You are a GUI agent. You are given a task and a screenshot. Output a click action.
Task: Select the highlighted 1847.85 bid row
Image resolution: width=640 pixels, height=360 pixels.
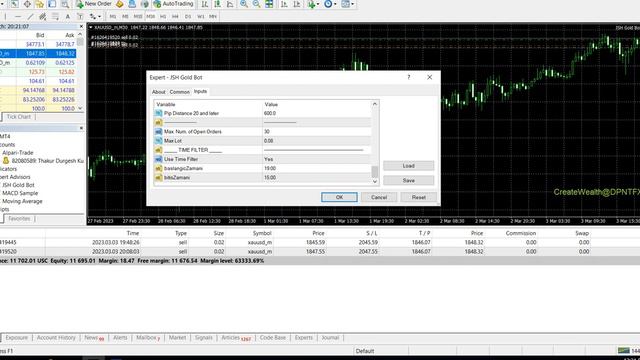(38, 53)
